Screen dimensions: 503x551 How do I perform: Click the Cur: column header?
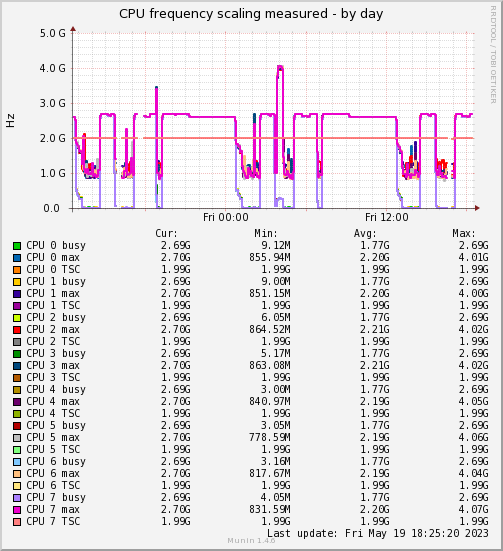pos(167,233)
